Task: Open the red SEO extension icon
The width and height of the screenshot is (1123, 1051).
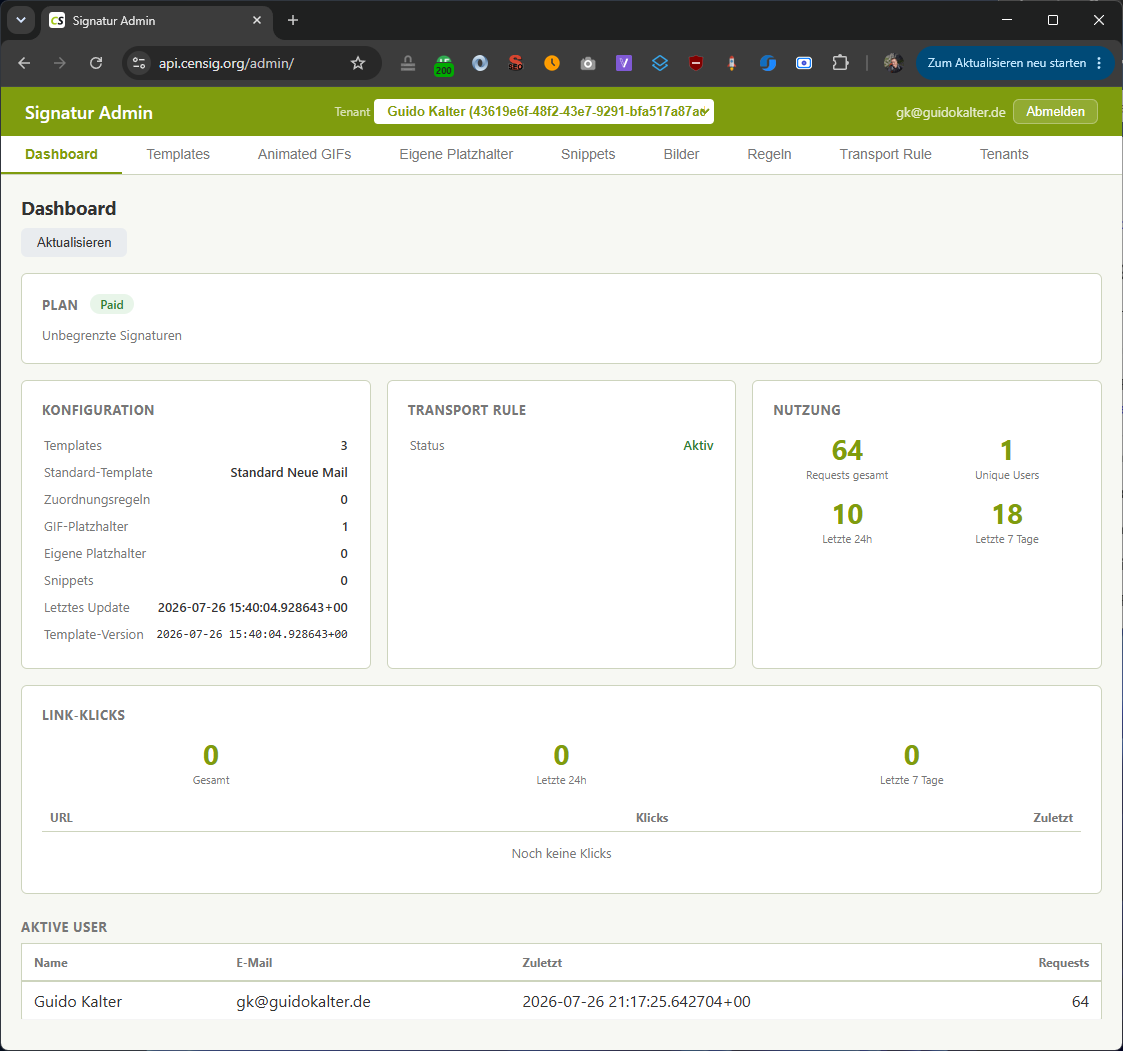Action: point(516,63)
